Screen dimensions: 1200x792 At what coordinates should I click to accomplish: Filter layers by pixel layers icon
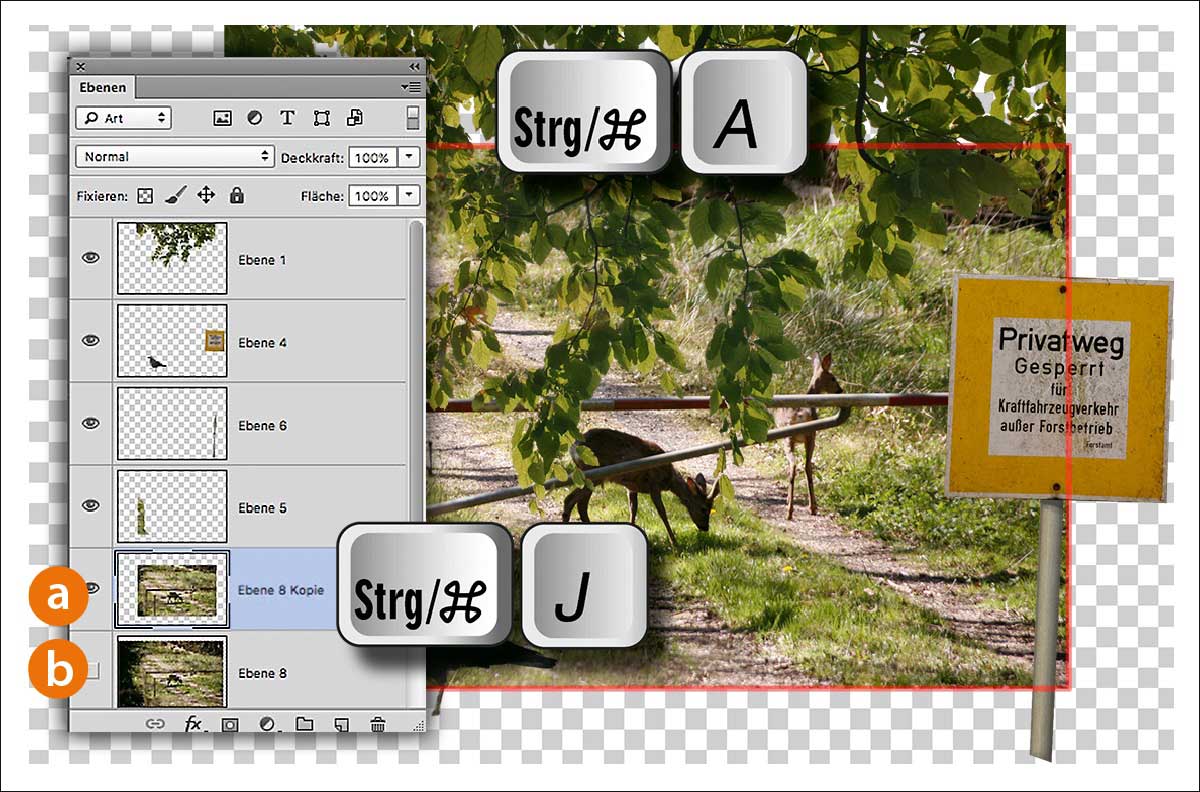tap(222, 118)
